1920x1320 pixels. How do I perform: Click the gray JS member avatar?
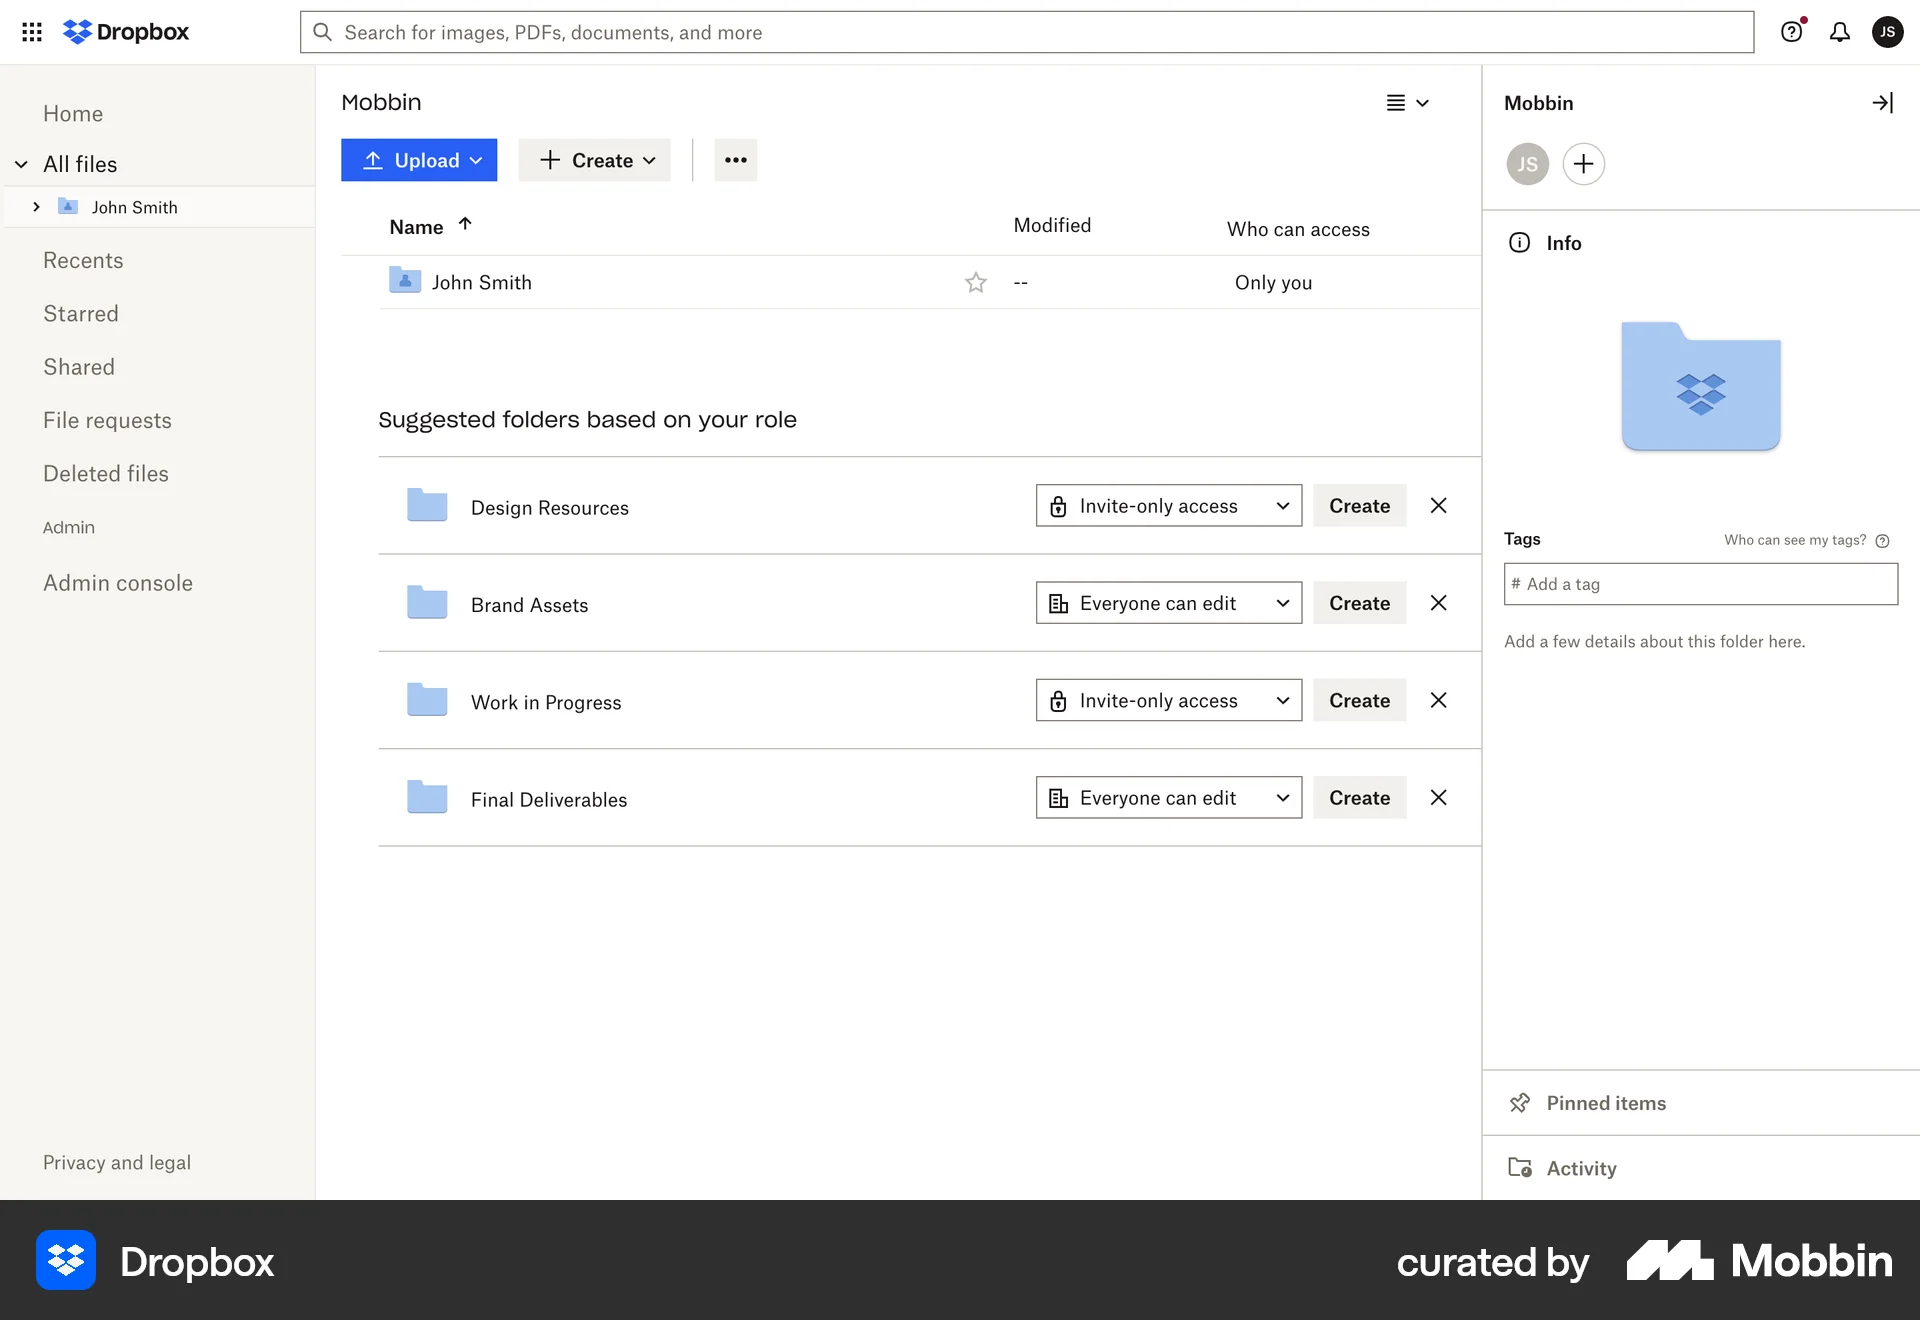tap(1528, 164)
